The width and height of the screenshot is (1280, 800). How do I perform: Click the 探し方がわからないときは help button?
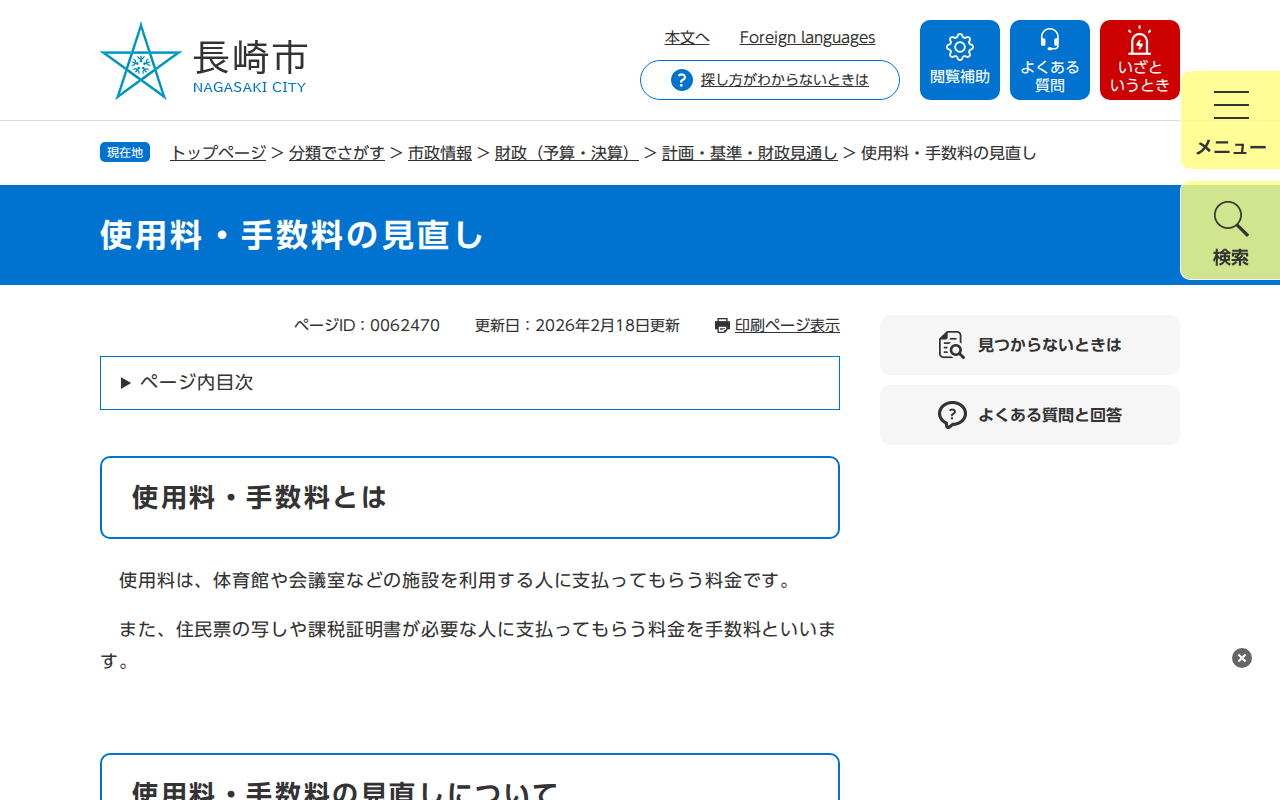(770, 80)
